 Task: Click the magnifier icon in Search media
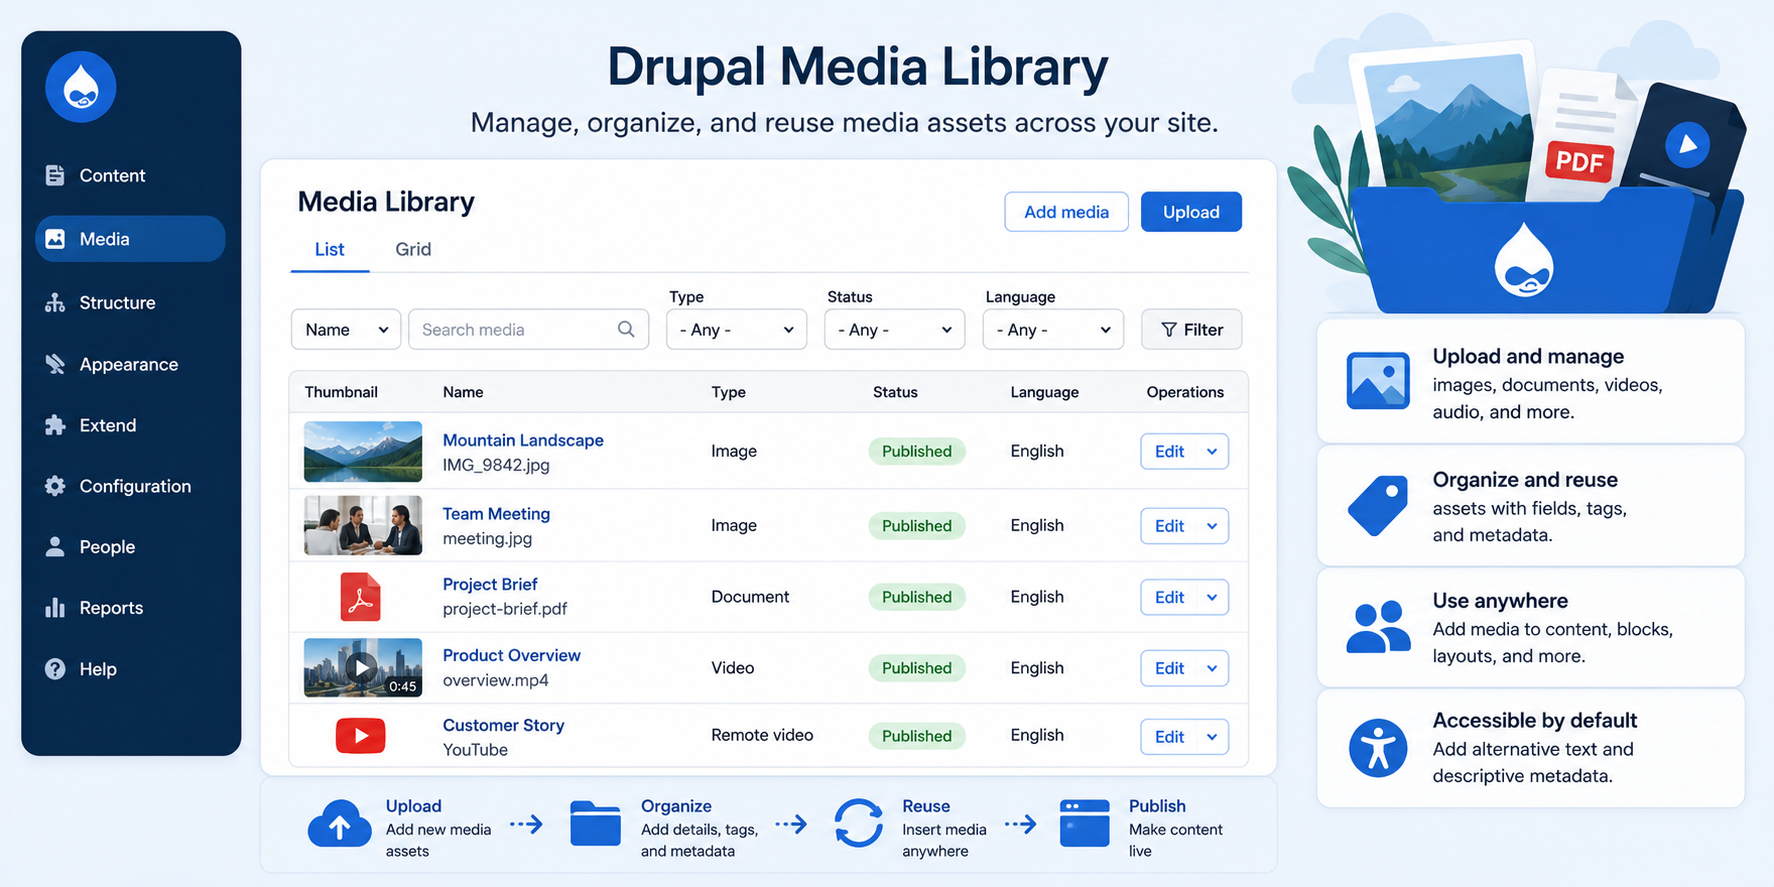point(626,329)
